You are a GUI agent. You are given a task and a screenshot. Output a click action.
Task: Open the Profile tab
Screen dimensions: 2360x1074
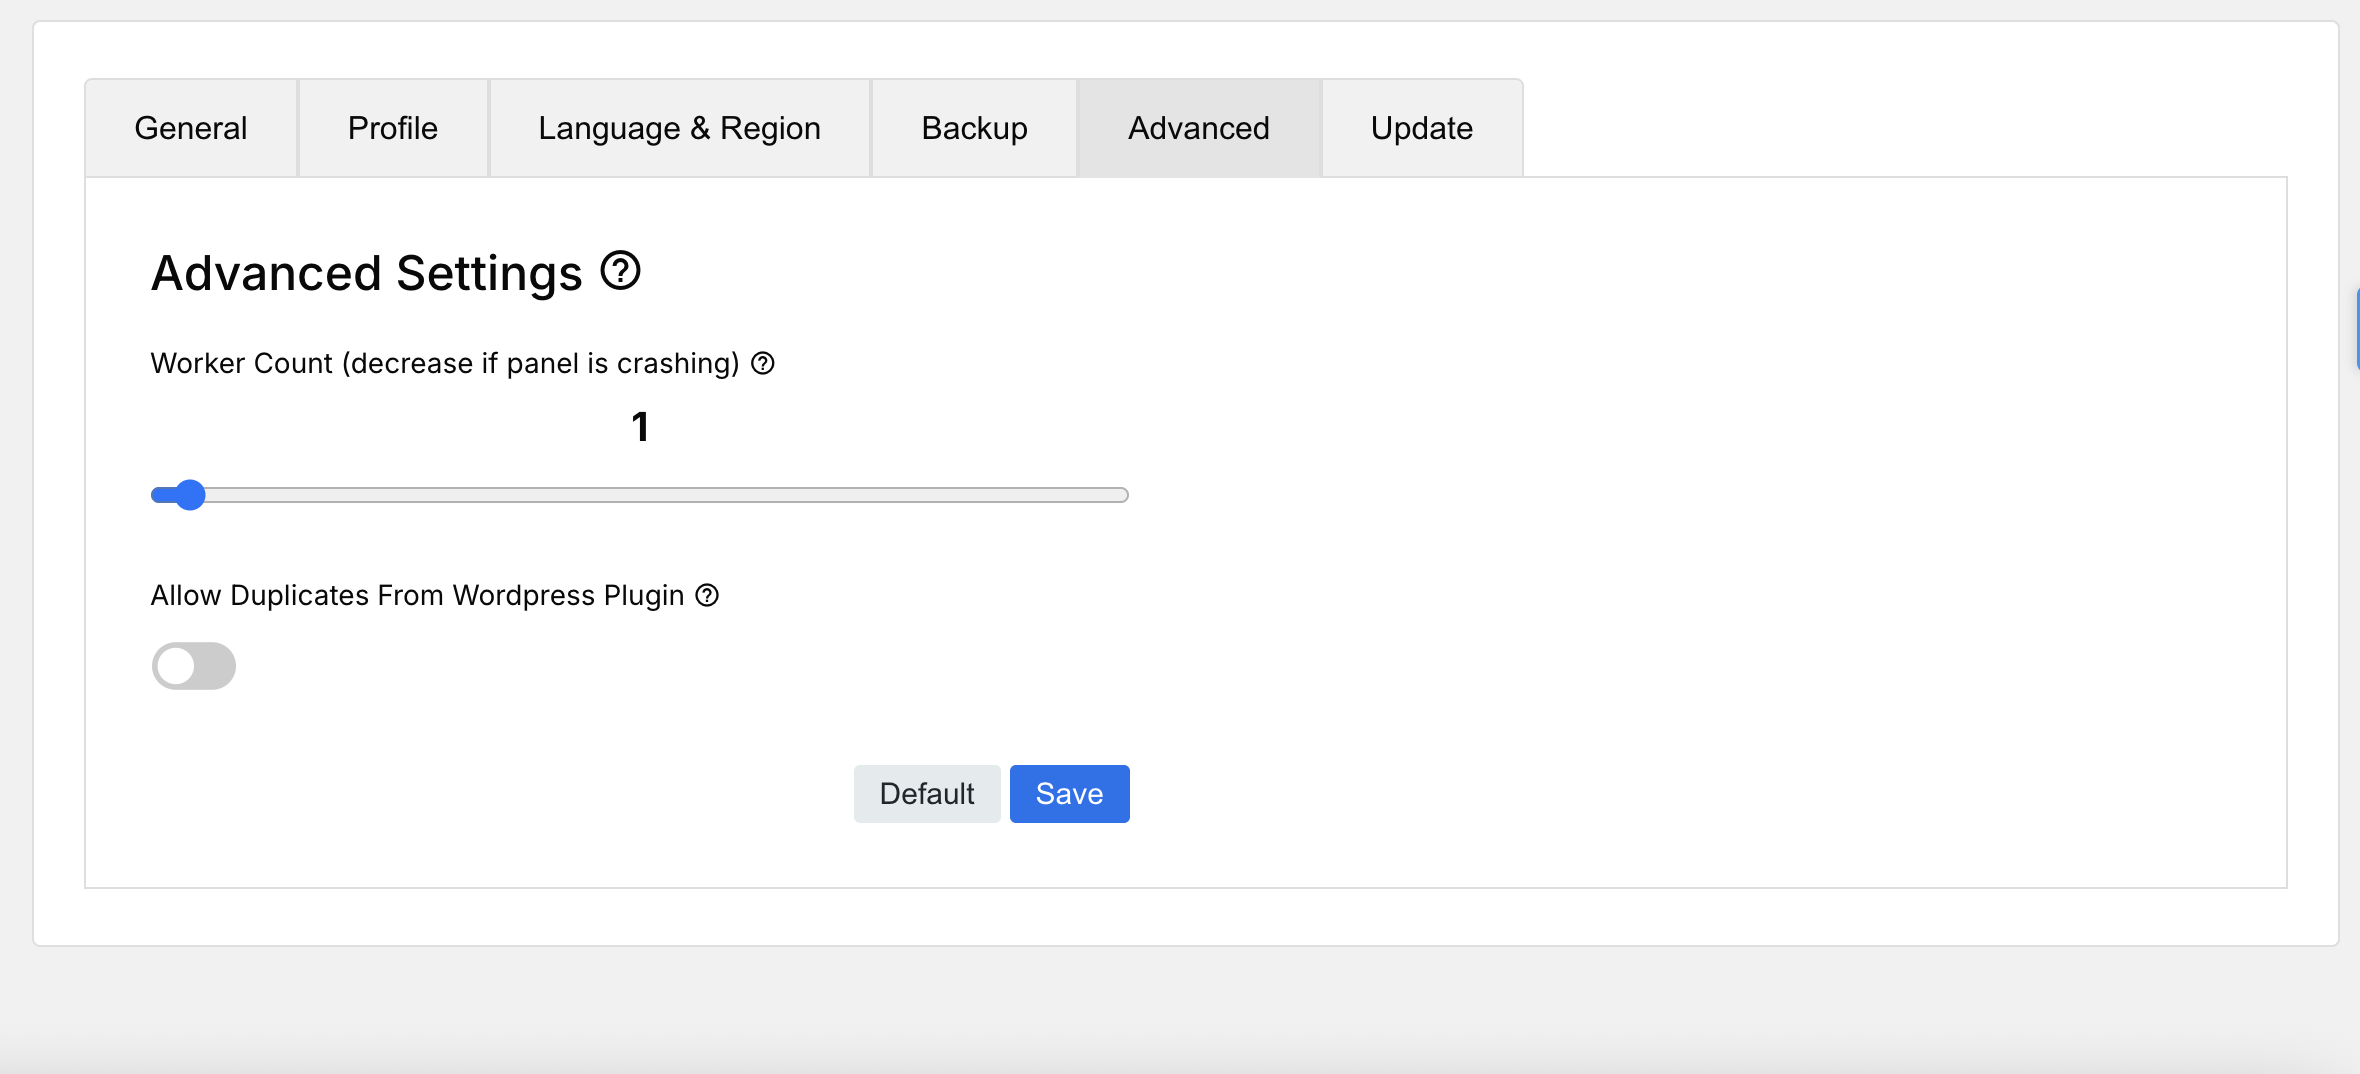coord(393,128)
